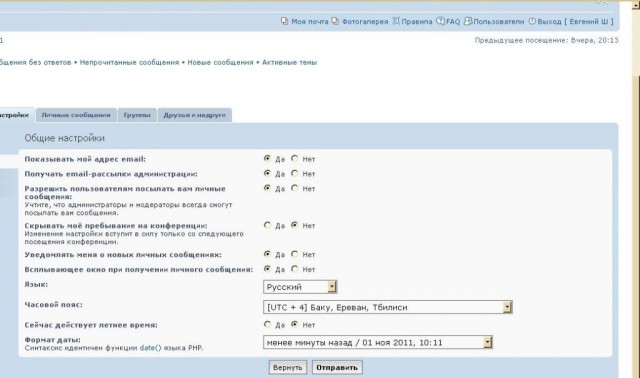Select Да for email-рассылки администрации
This screenshot has width=640, height=378.
pyautogui.click(x=267, y=173)
